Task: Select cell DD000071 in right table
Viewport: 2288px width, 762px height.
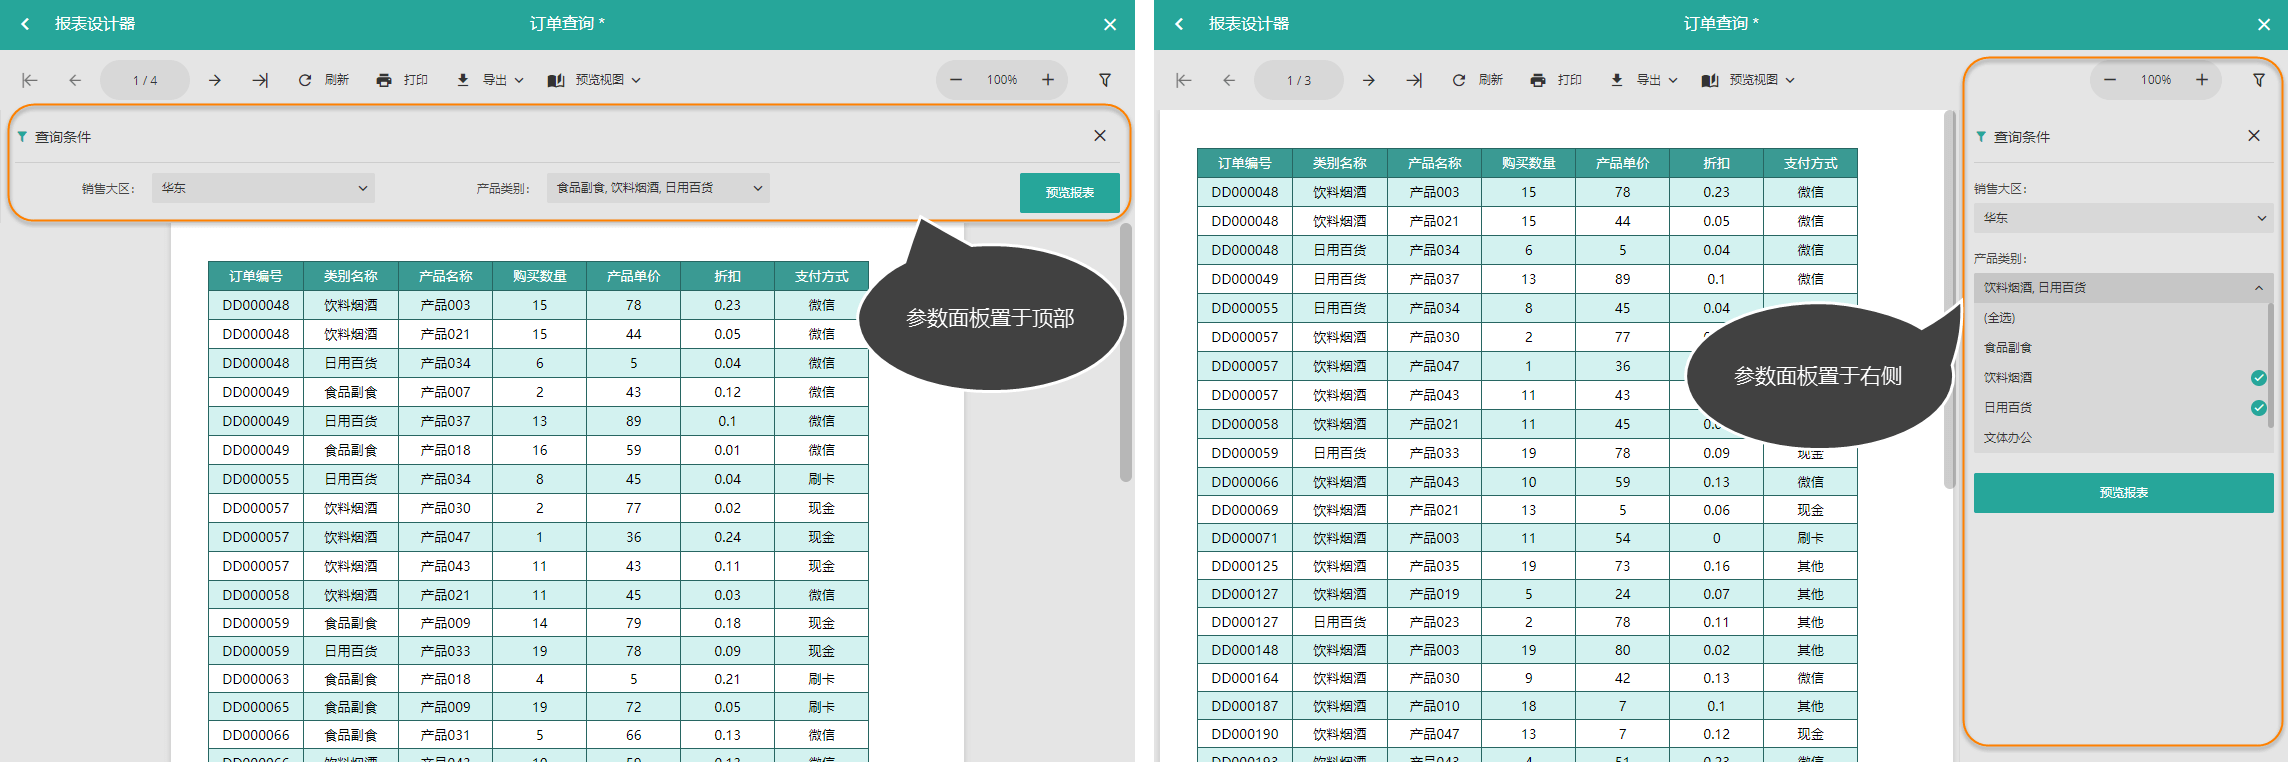Action: tap(1245, 538)
